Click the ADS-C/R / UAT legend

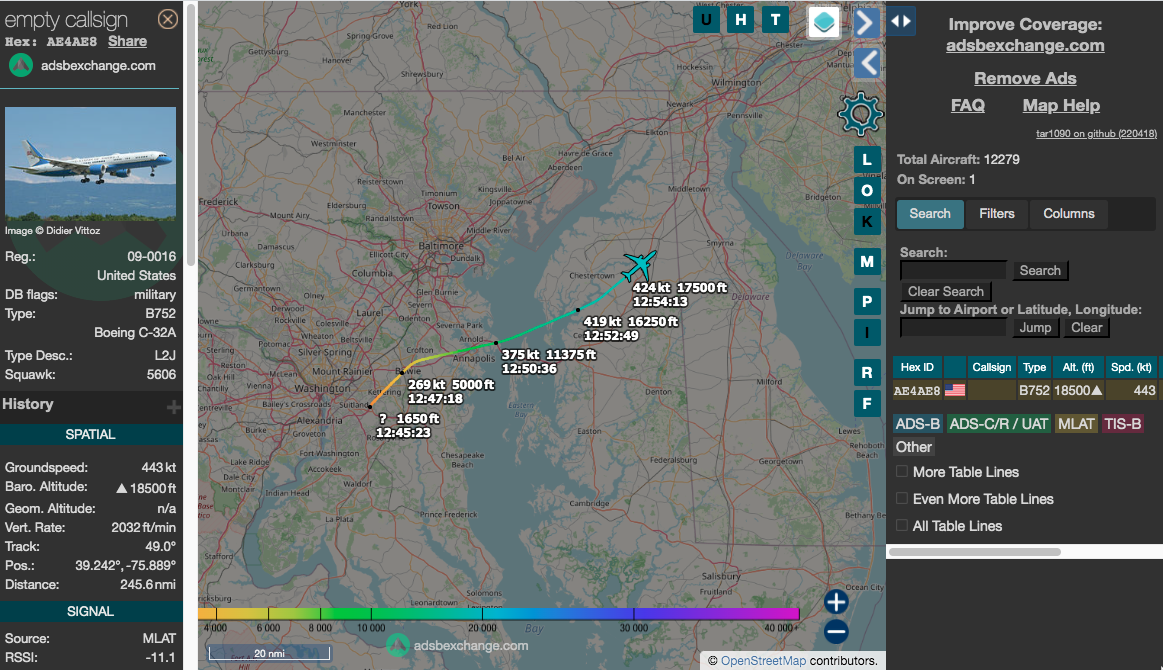tap(999, 424)
